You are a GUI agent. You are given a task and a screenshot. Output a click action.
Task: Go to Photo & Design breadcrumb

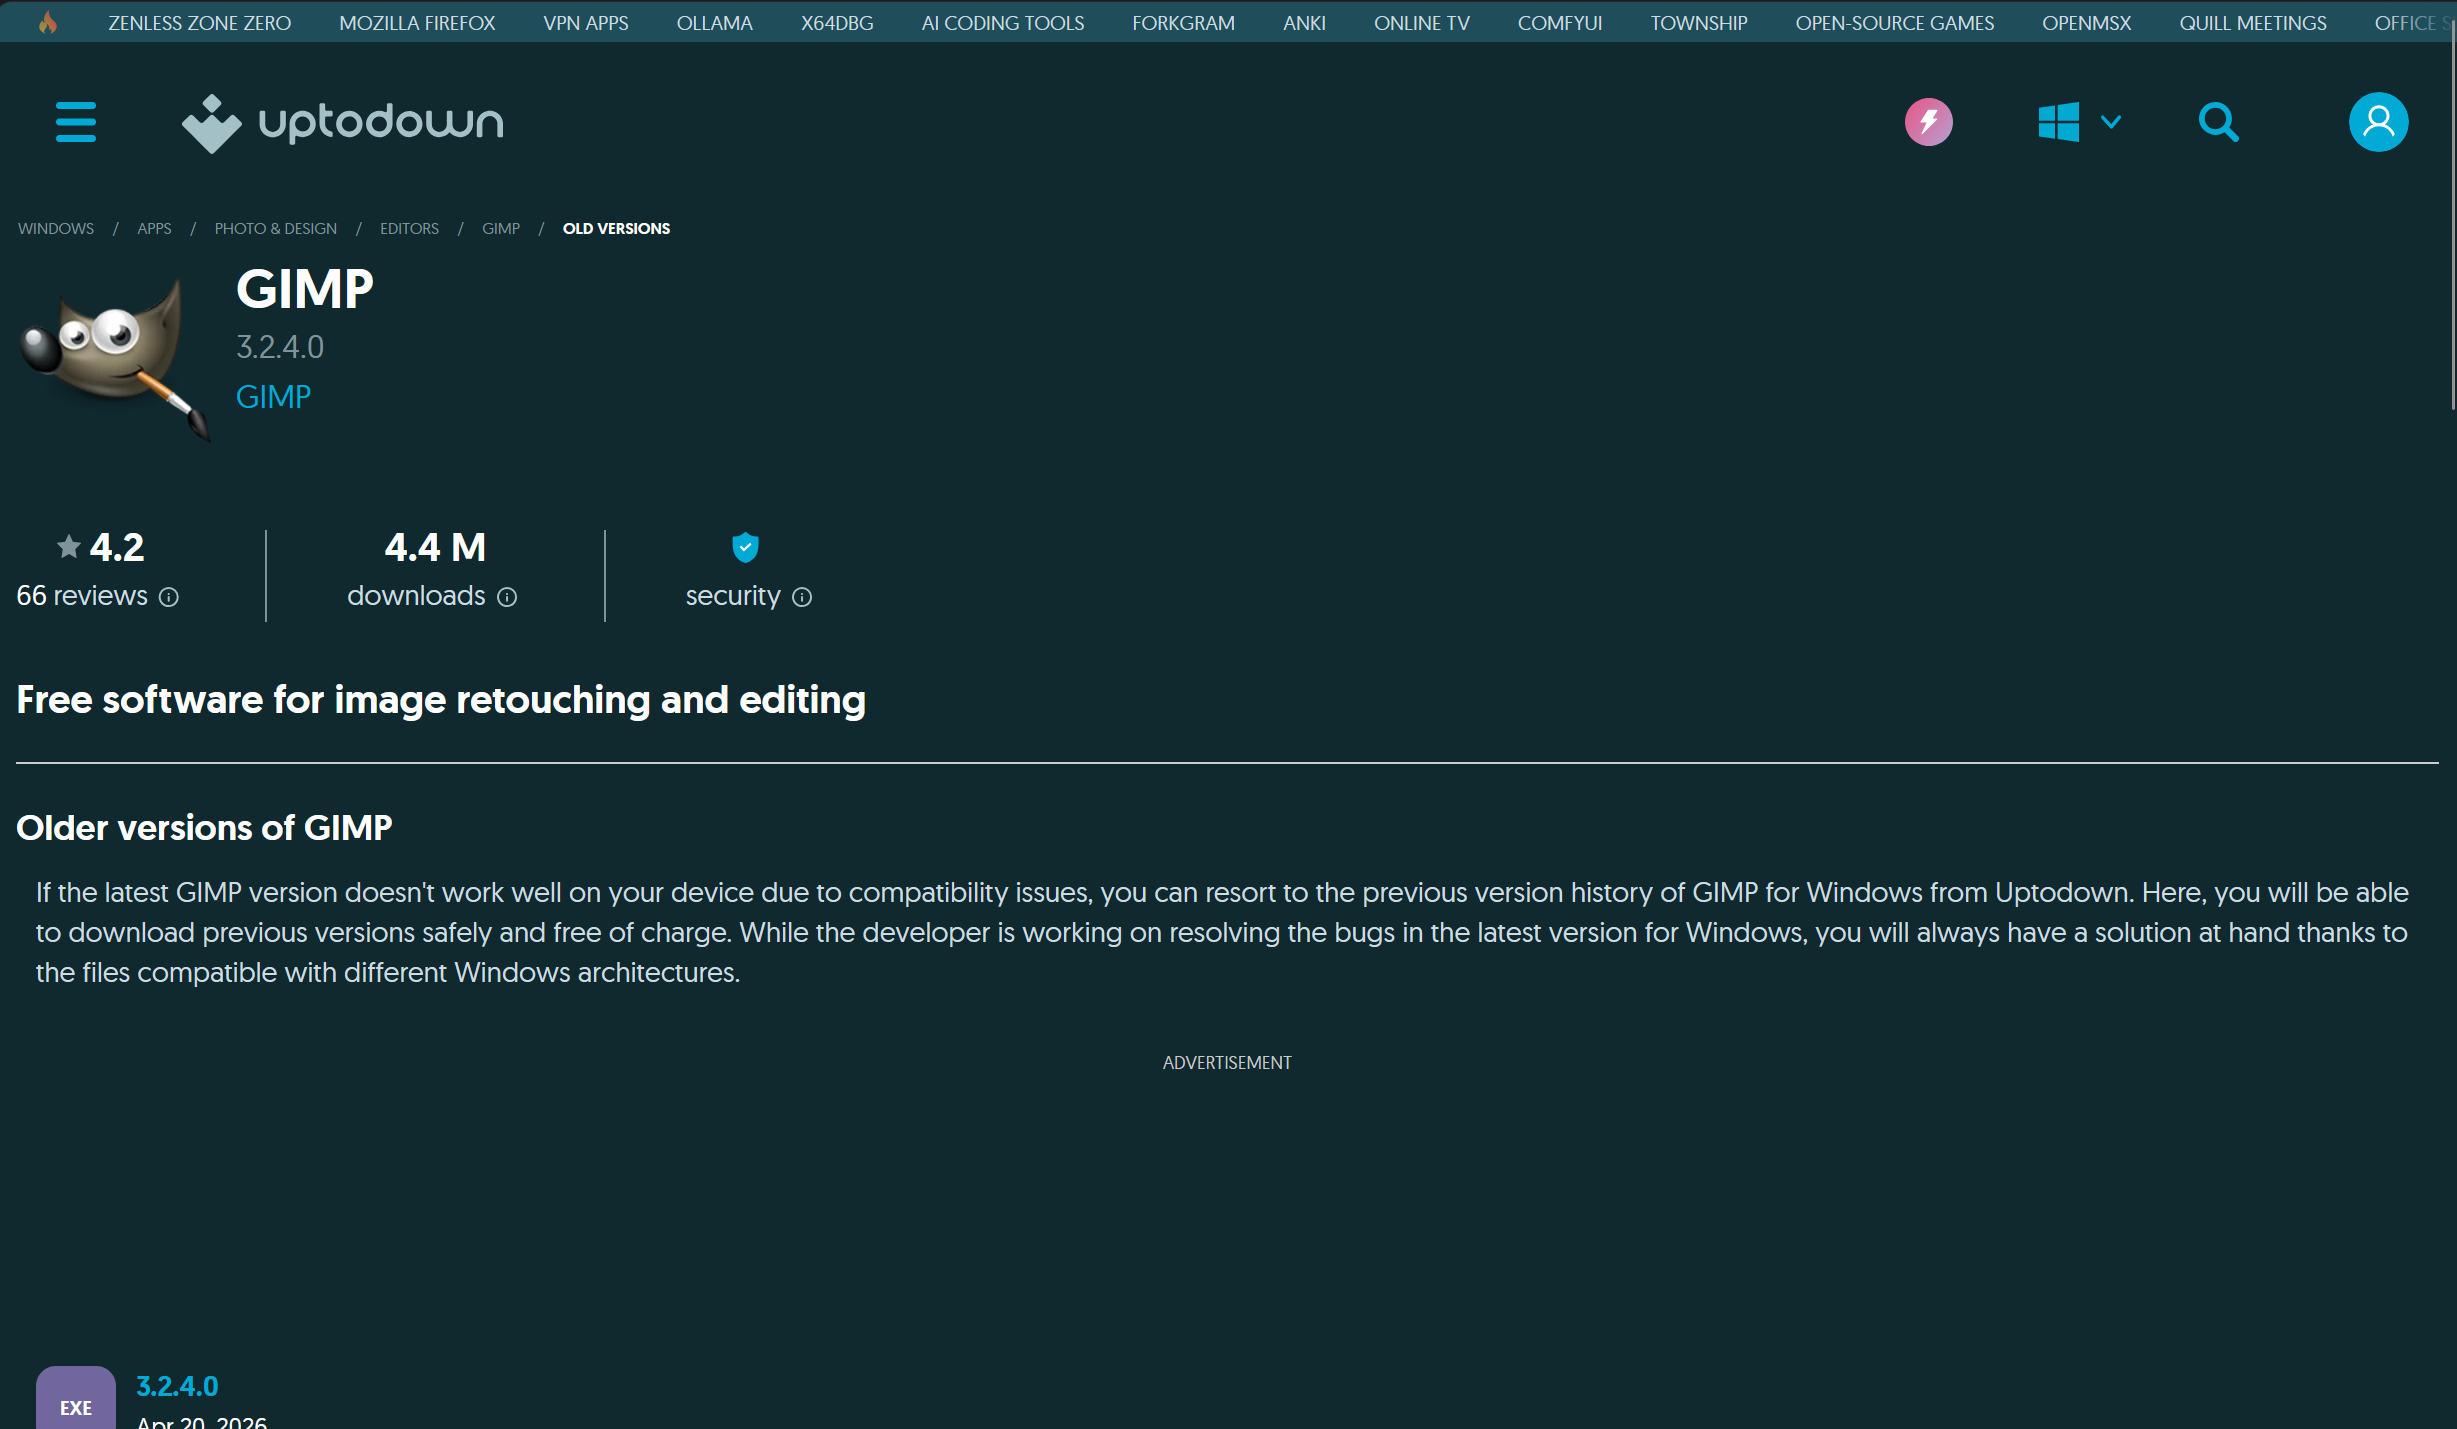pyautogui.click(x=276, y=229)
